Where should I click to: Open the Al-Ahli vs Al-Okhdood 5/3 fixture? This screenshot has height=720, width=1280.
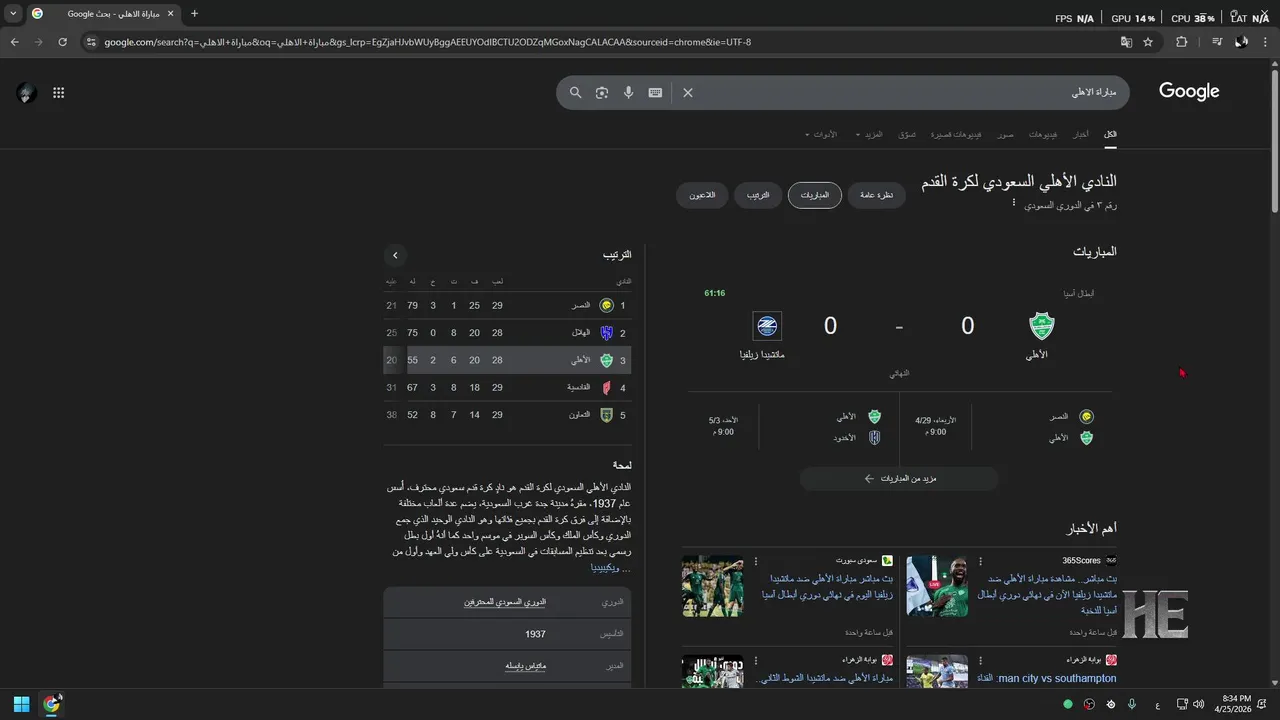[795, 426]
